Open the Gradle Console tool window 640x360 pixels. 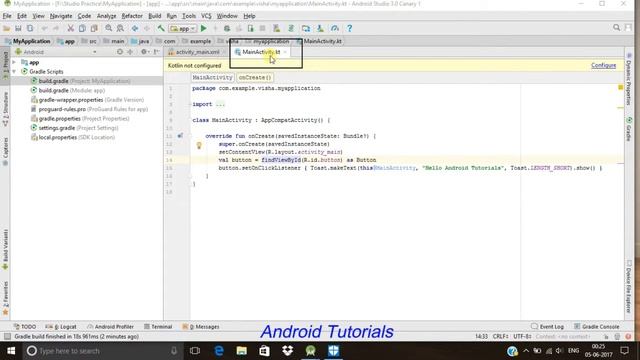point(597,327)
